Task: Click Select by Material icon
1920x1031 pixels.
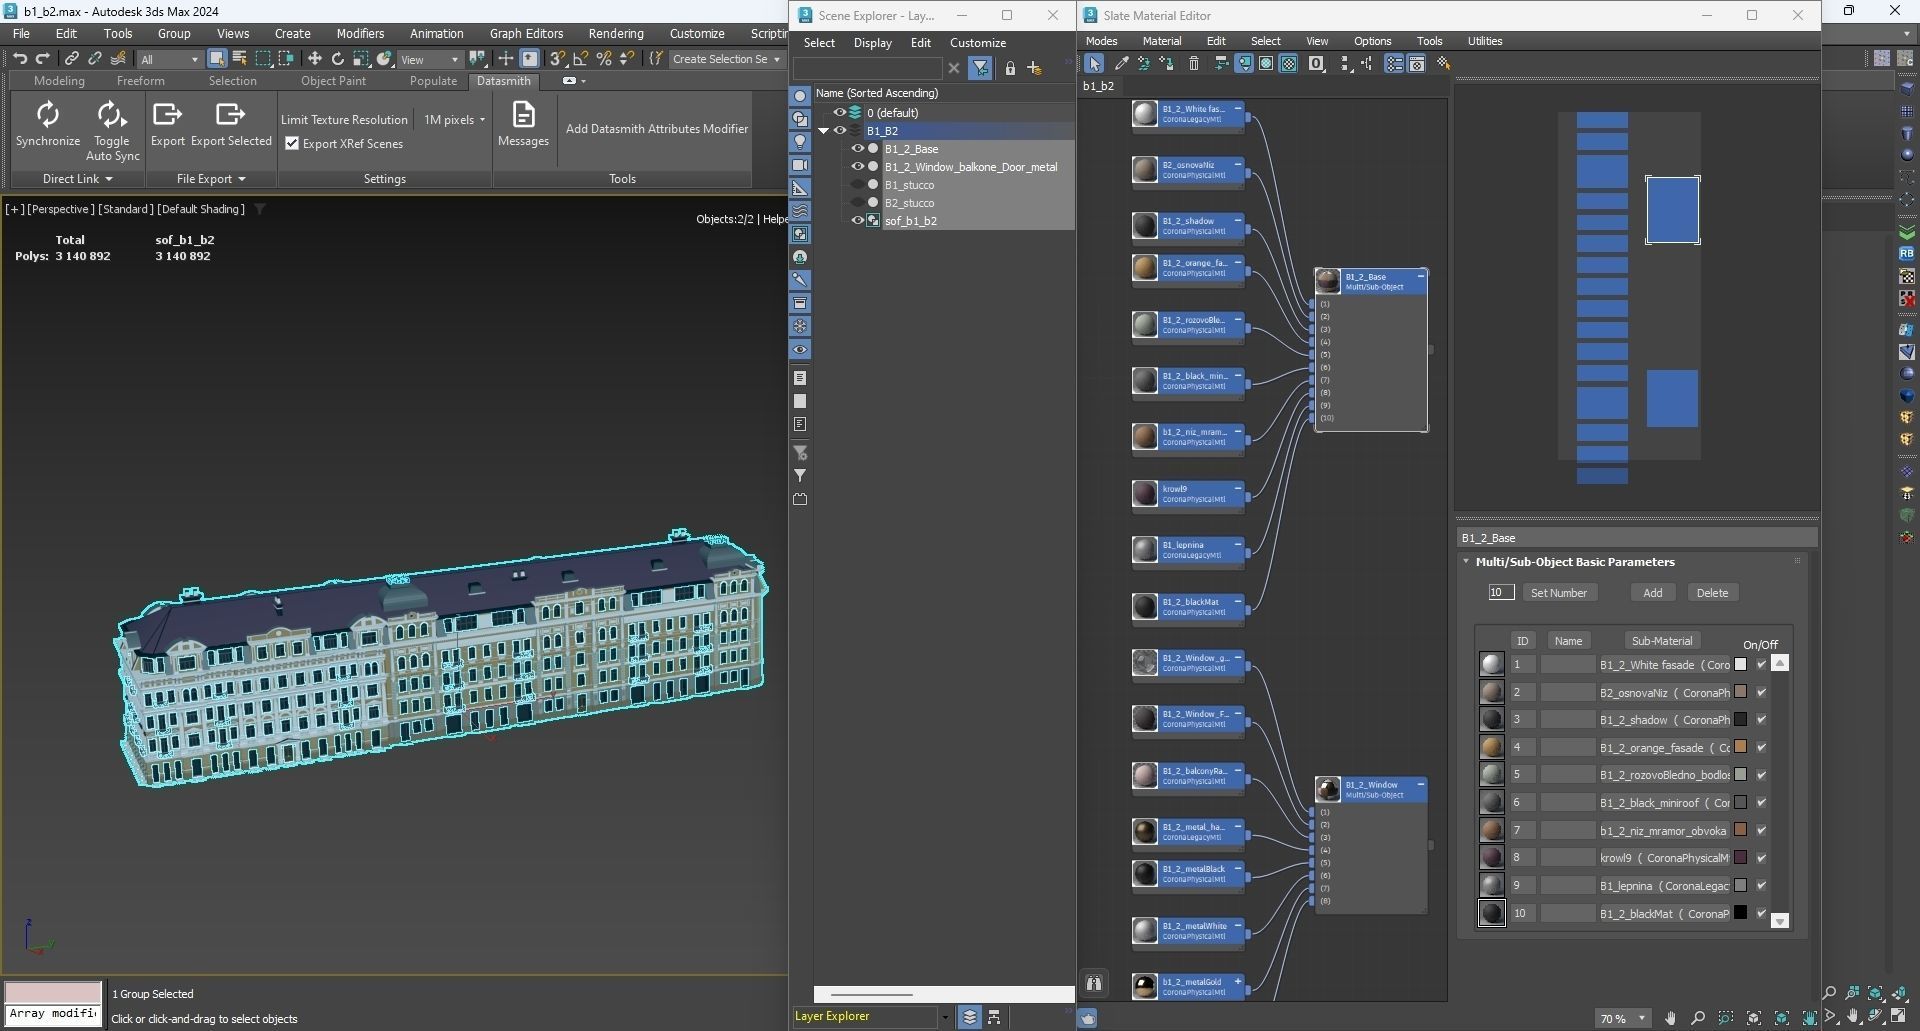Action: tap(1443, 64)
